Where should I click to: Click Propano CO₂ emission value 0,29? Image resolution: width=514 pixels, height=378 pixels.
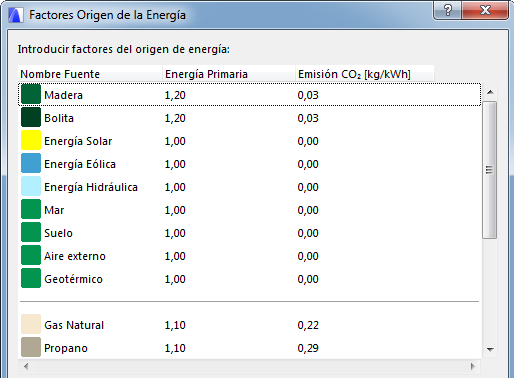pos(308,348)
